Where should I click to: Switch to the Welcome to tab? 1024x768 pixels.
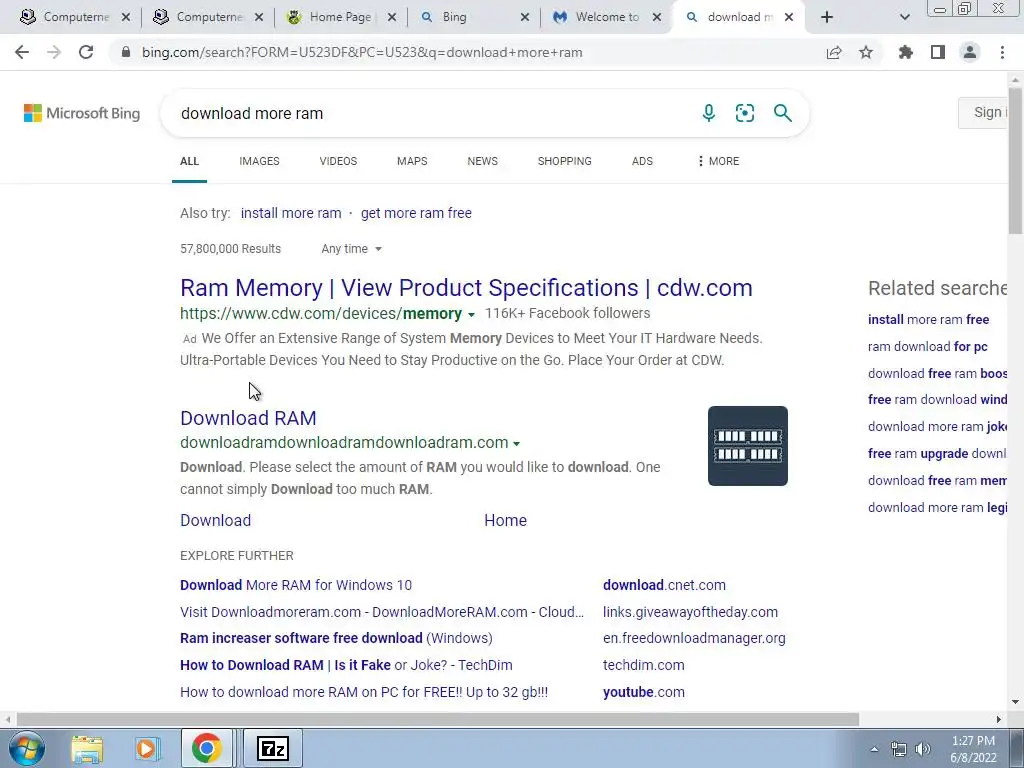click(606, 17)
